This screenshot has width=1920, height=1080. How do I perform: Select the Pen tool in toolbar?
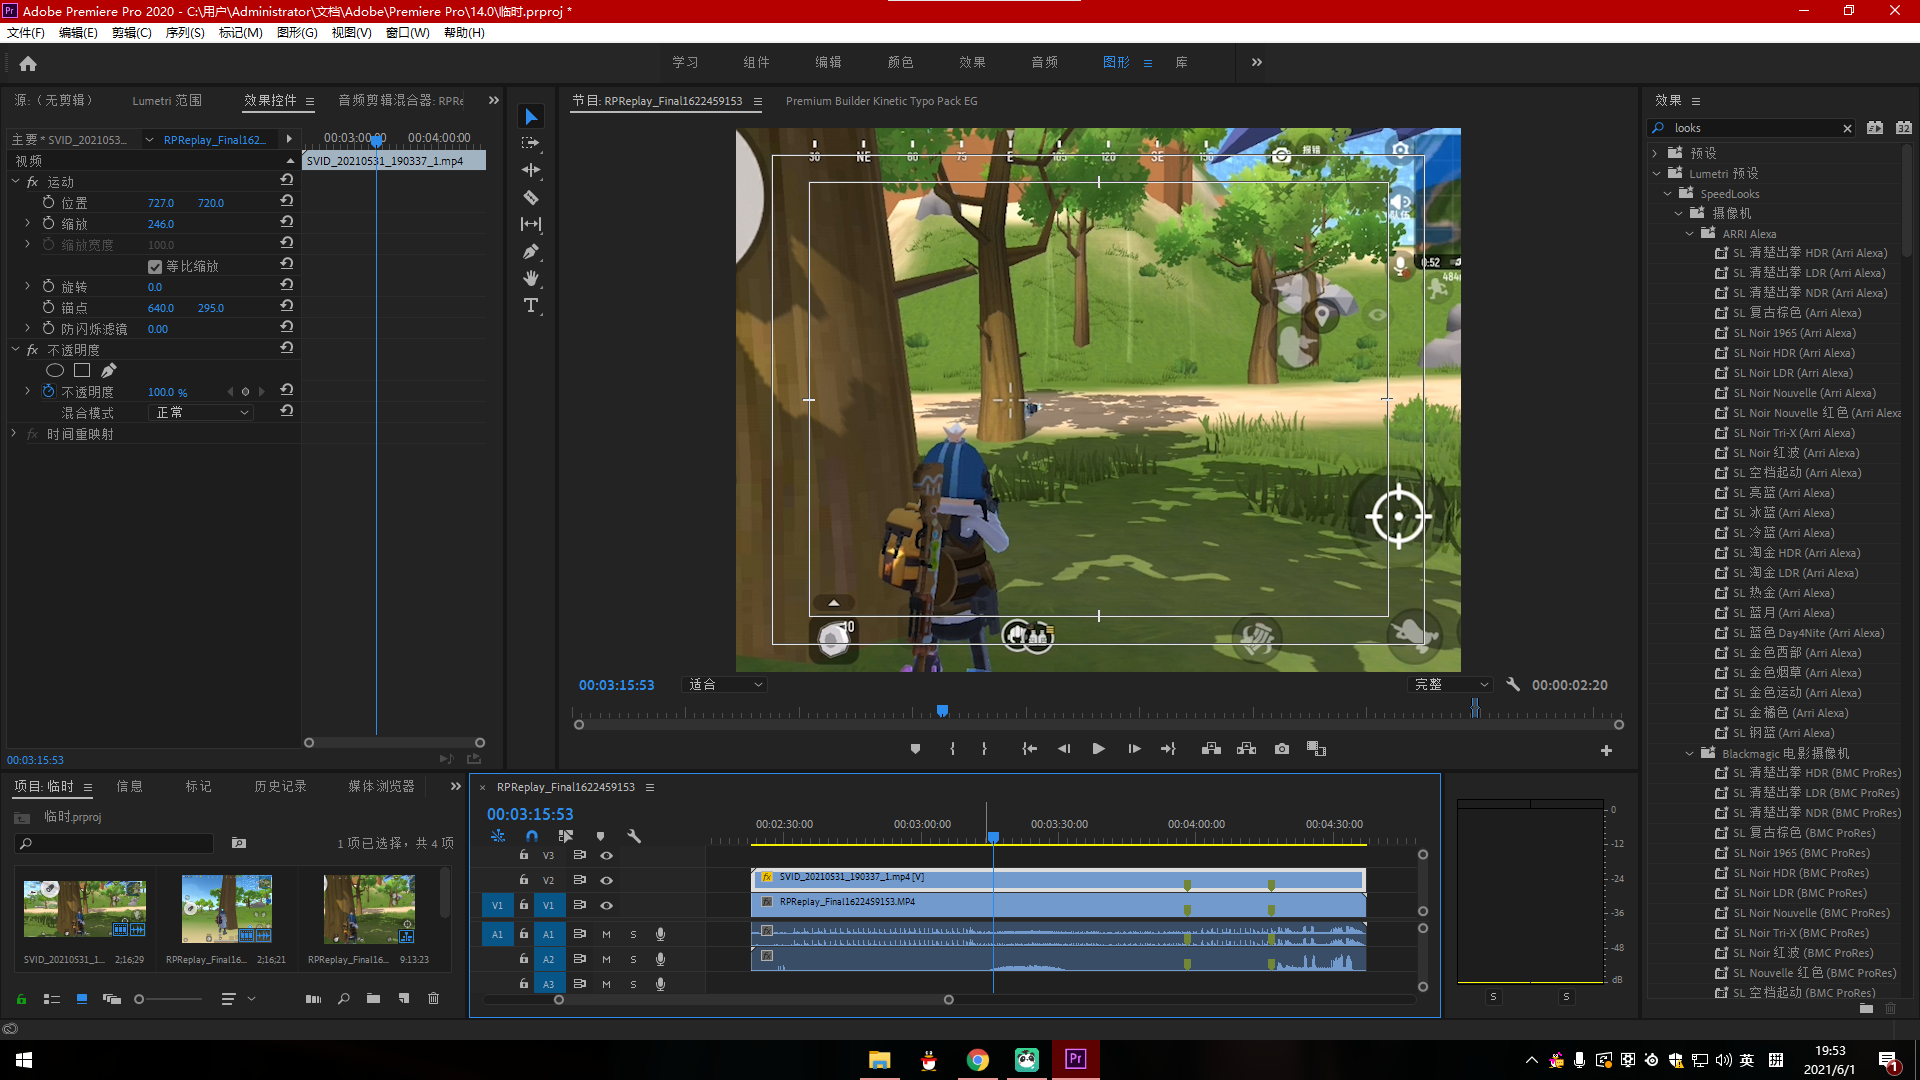pos(531,252)
